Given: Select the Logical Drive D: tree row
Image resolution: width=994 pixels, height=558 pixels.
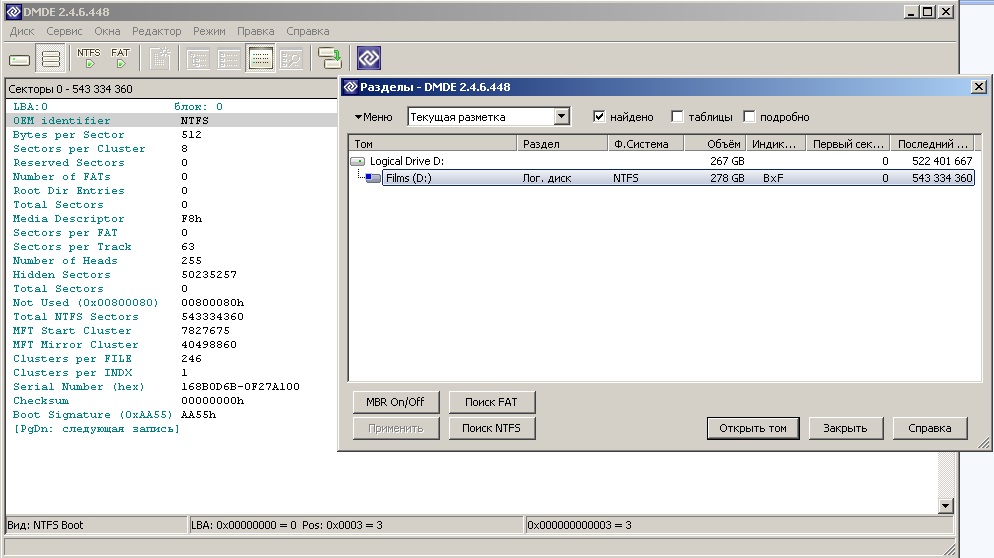Looking at the screenshot, I should click(x=407, y=161).
